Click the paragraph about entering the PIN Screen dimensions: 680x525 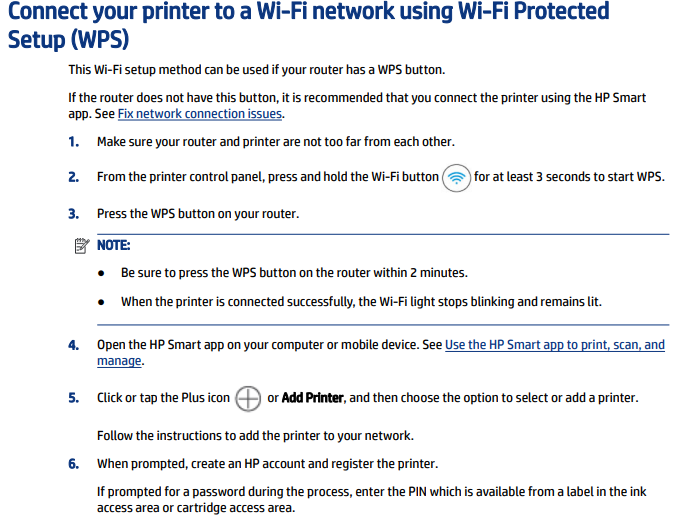point(371,499)
